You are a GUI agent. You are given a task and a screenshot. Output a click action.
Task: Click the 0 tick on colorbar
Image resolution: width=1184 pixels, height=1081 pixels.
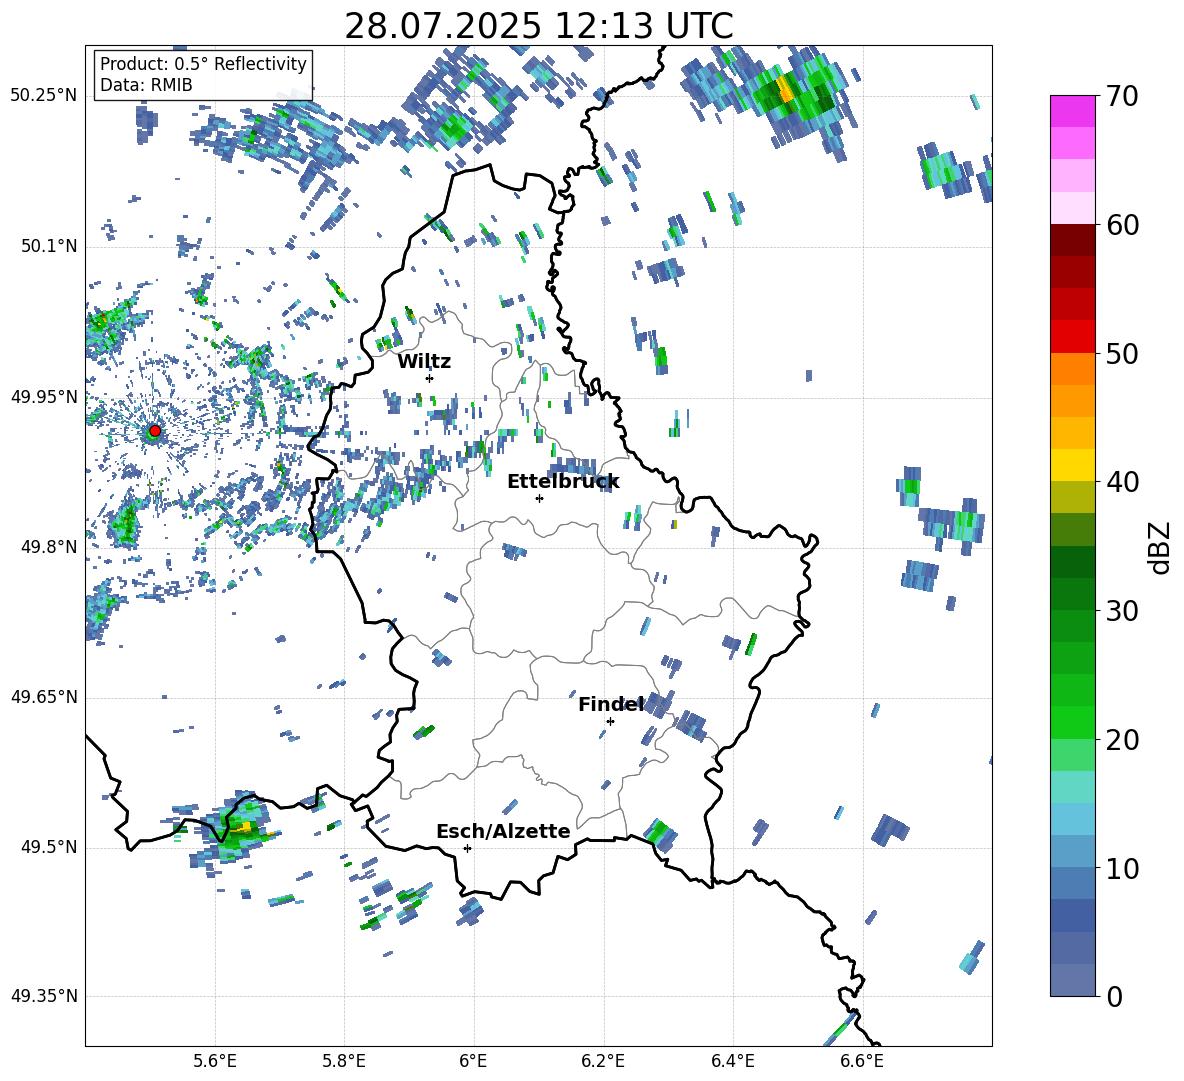coord(1114,996)
